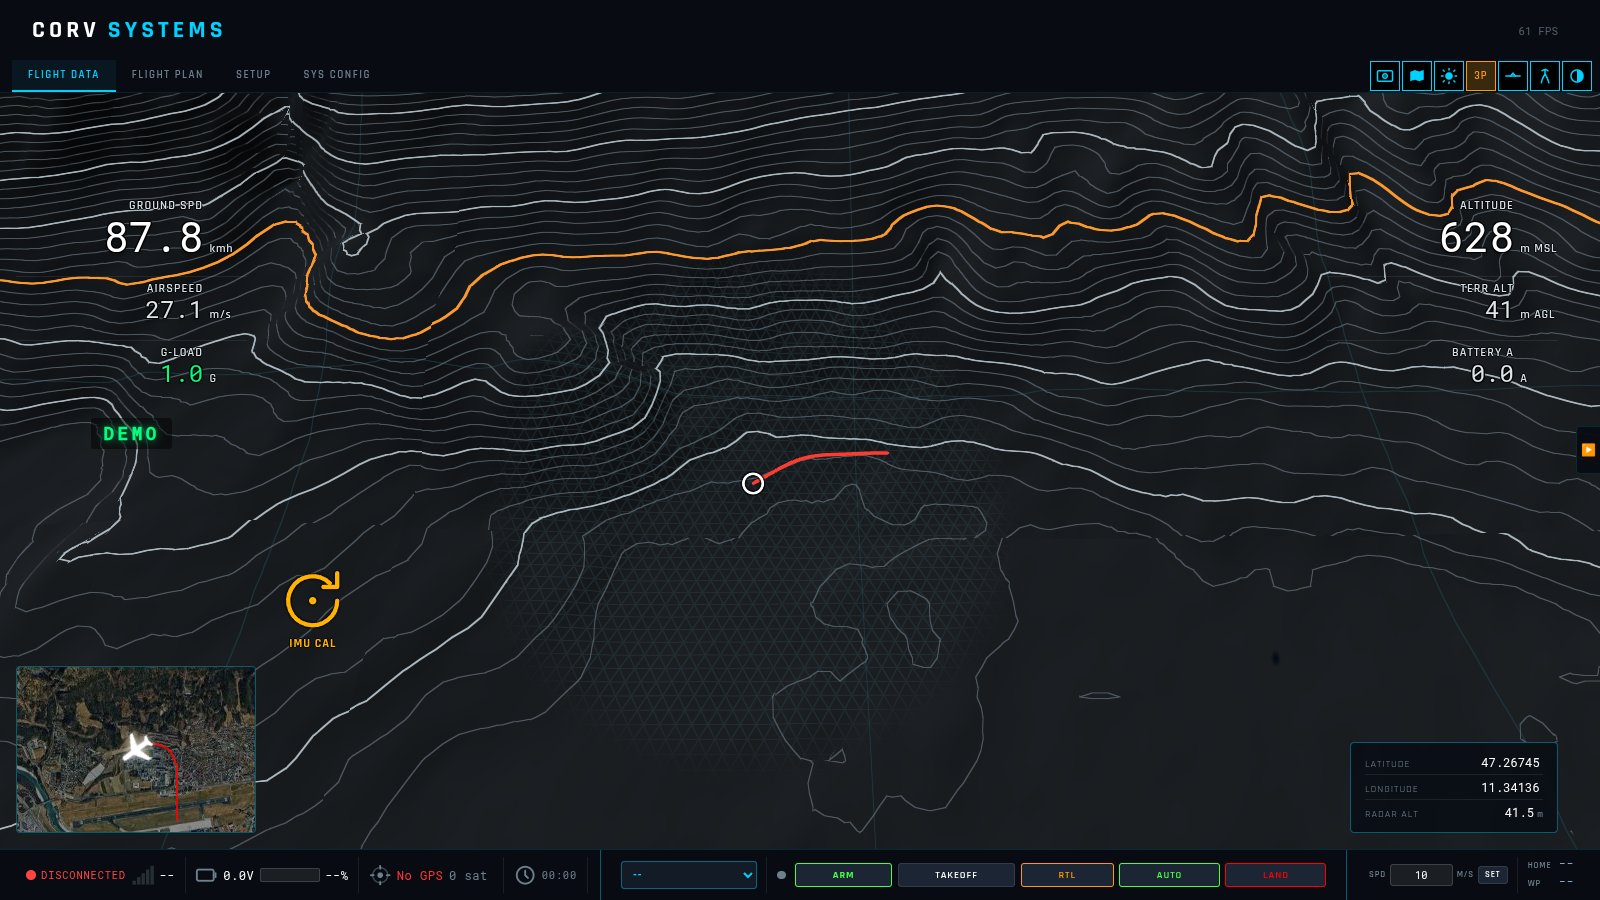1600x900 pixels.
Task: Click the ARM button
Action: click(843, 875)
